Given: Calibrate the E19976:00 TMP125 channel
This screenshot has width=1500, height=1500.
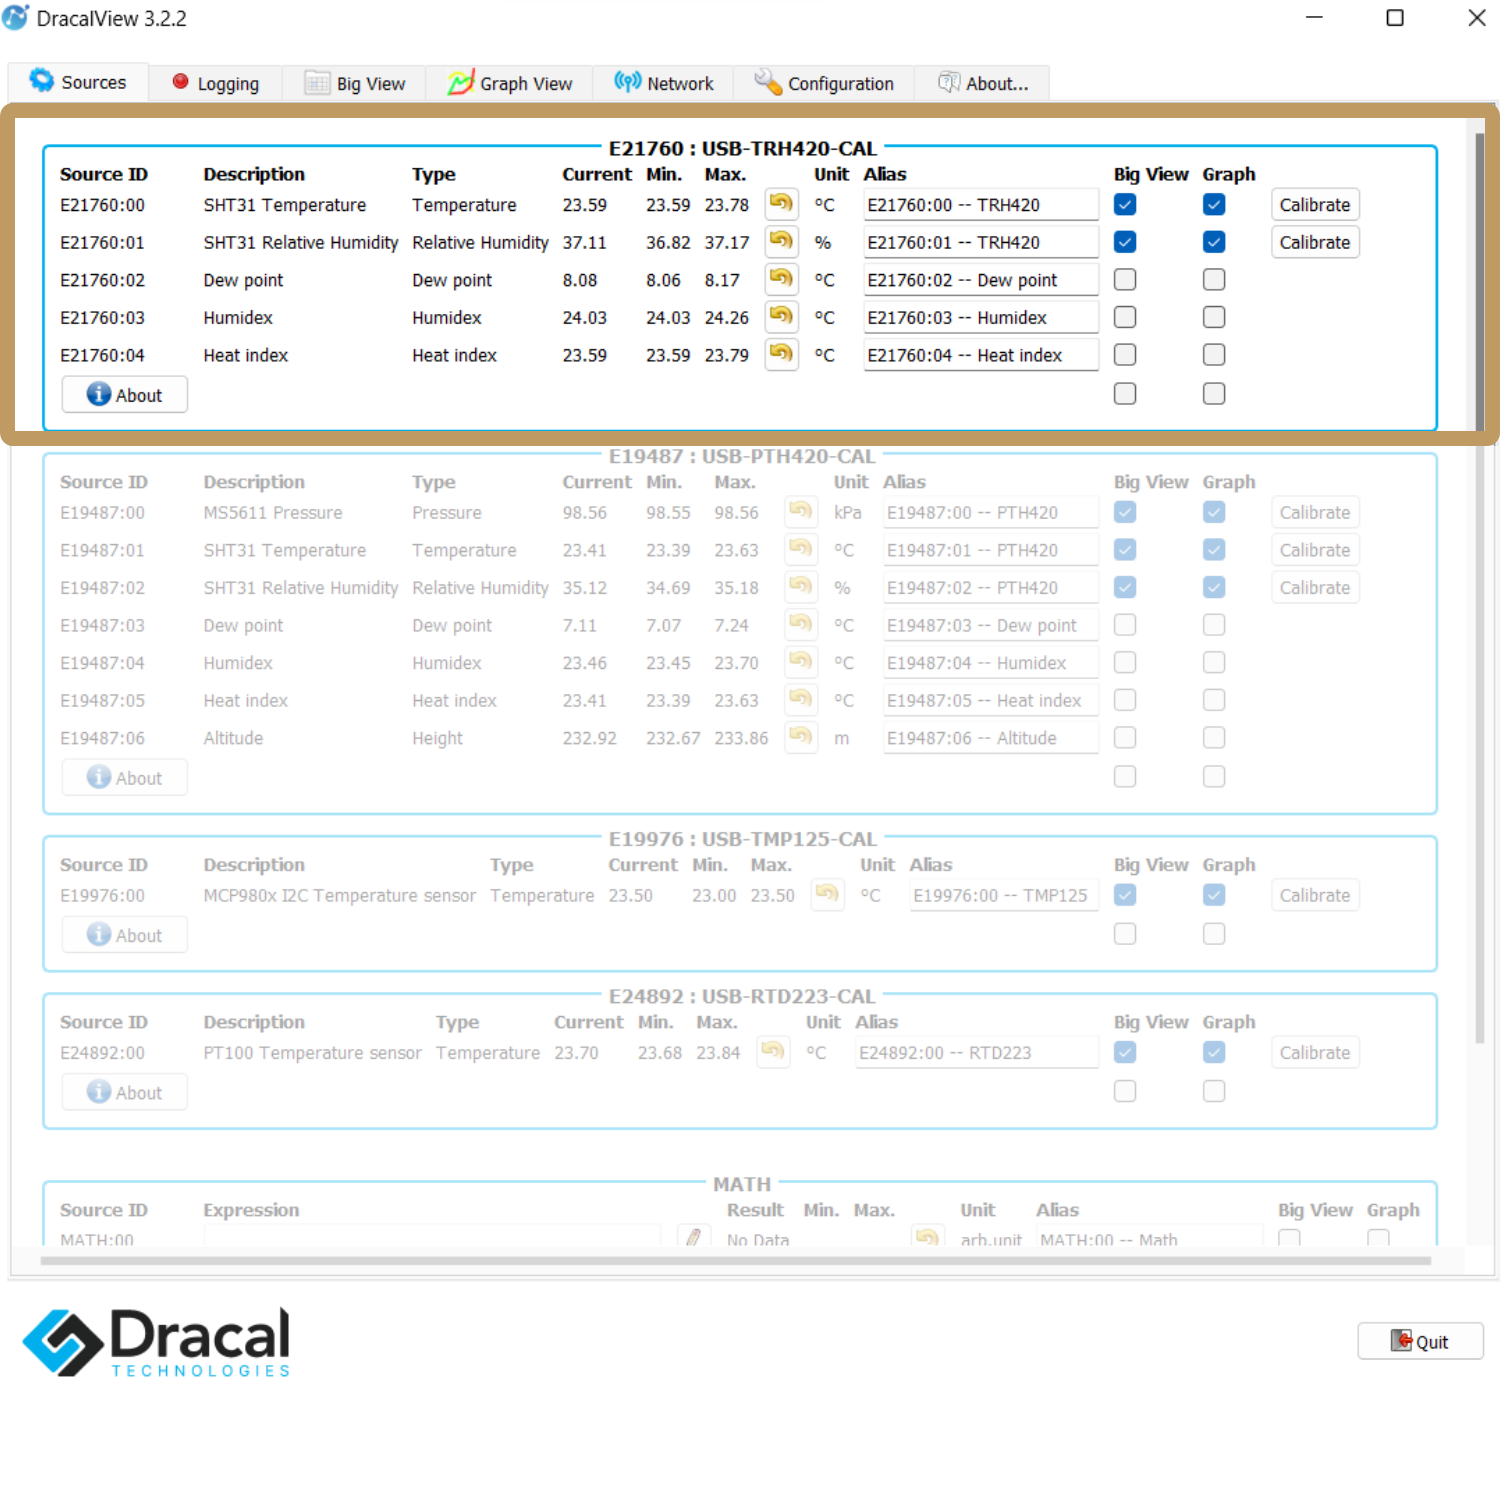Looking at the screenshot, I should [1315, 895].
